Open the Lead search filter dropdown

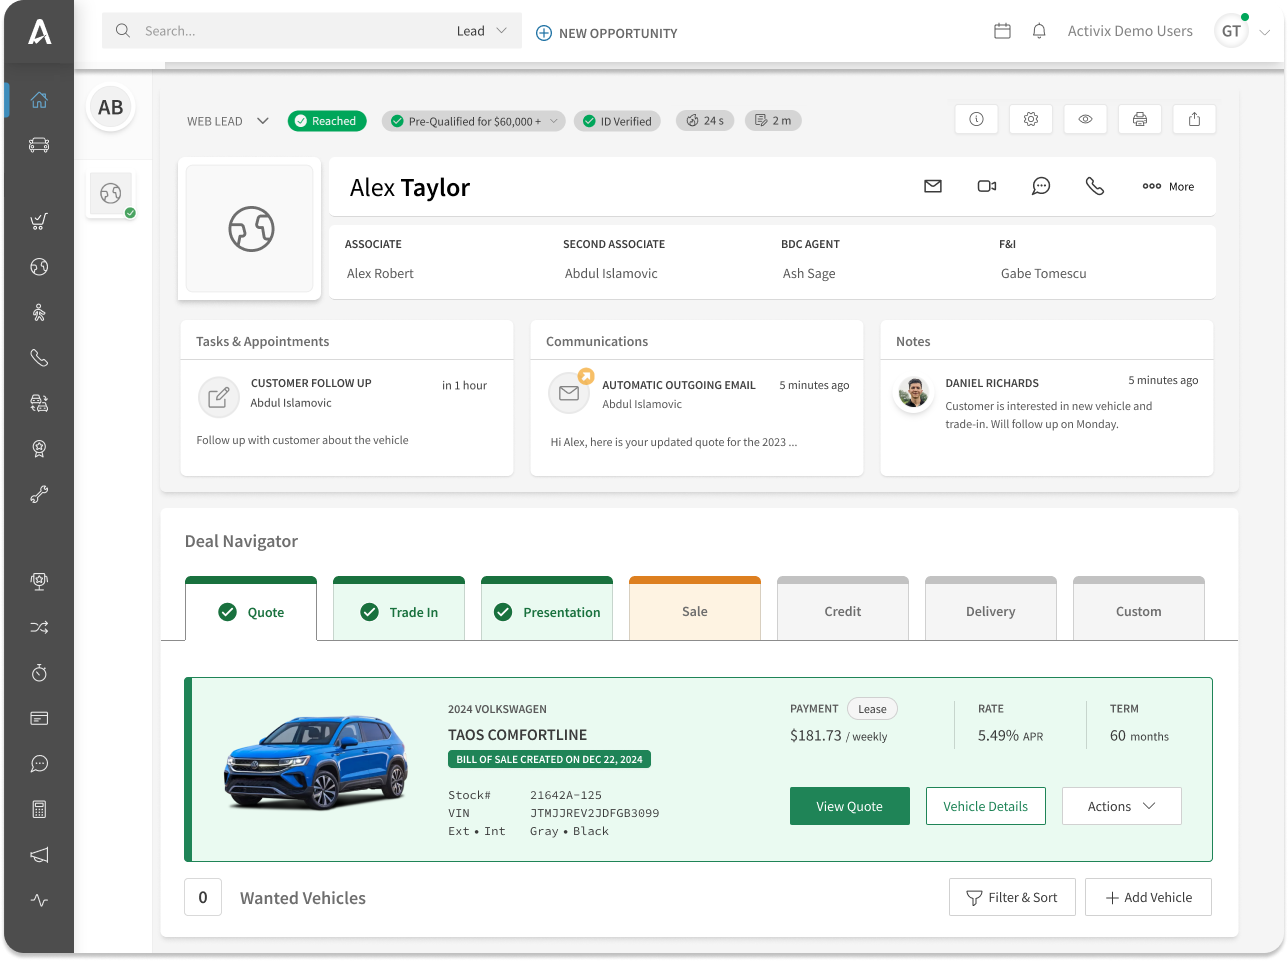[483, 31]
